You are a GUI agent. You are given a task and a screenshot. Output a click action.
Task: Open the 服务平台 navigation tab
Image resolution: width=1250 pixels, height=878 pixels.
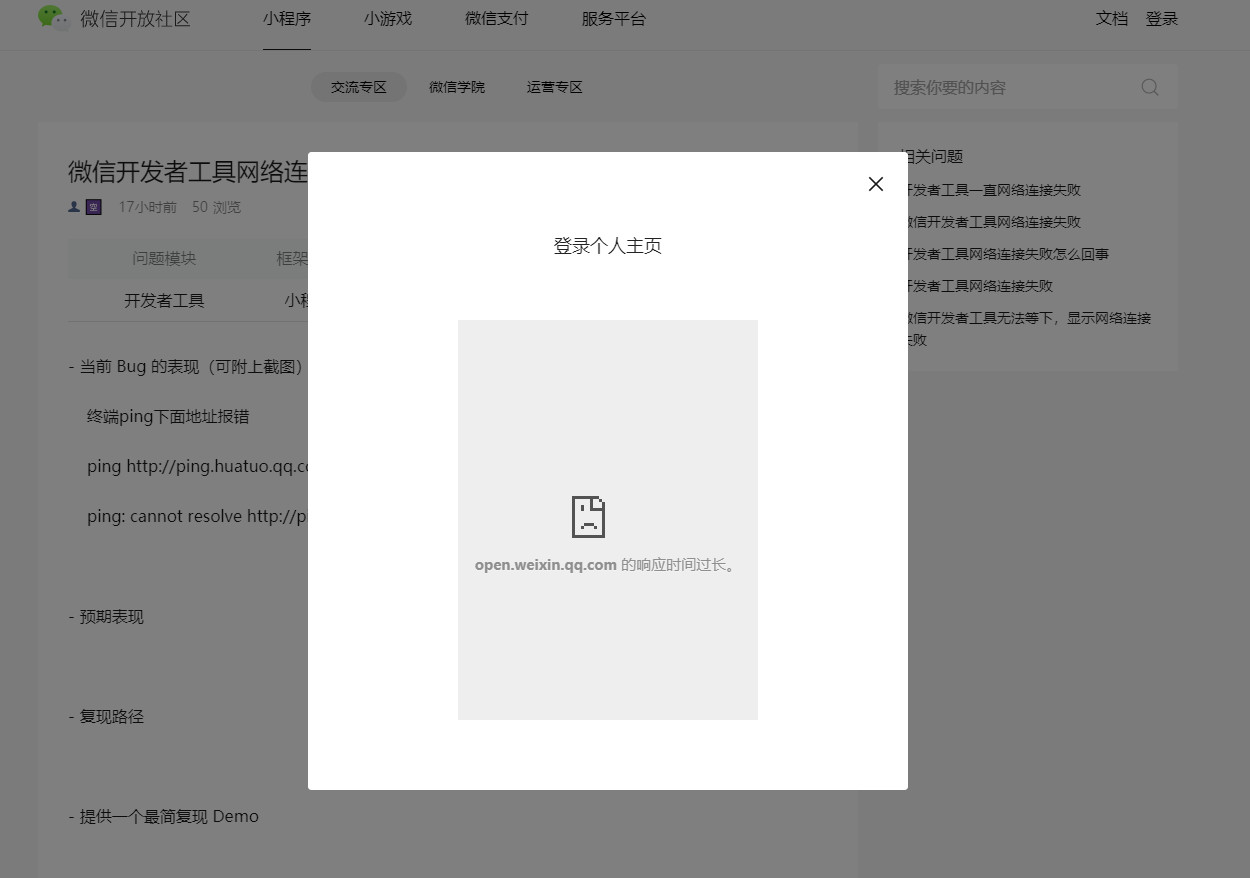coord(614,19)
